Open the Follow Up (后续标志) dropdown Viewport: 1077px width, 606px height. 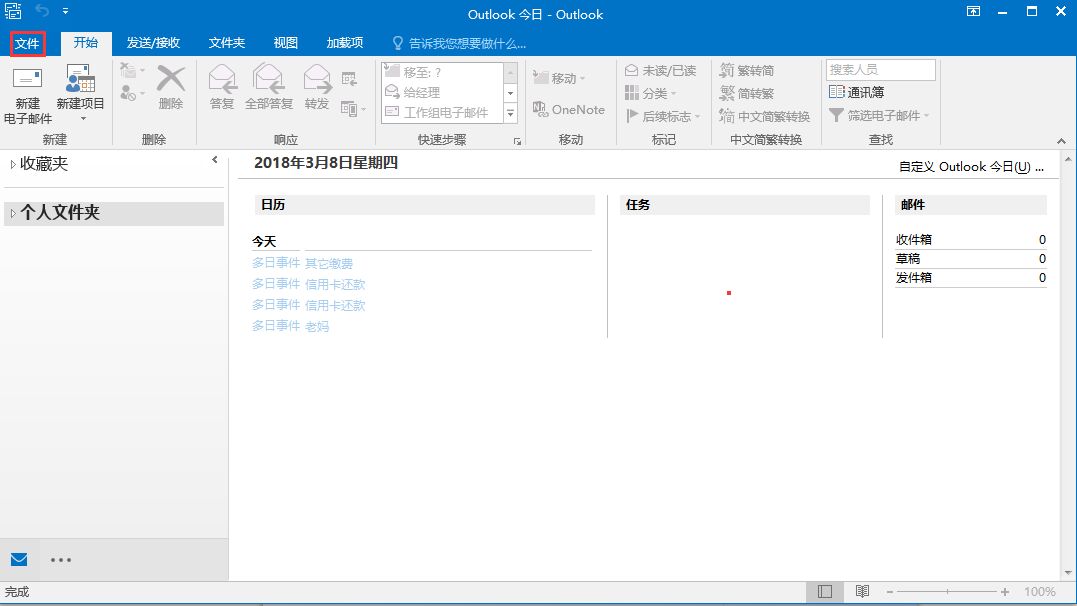pos(663,116)
